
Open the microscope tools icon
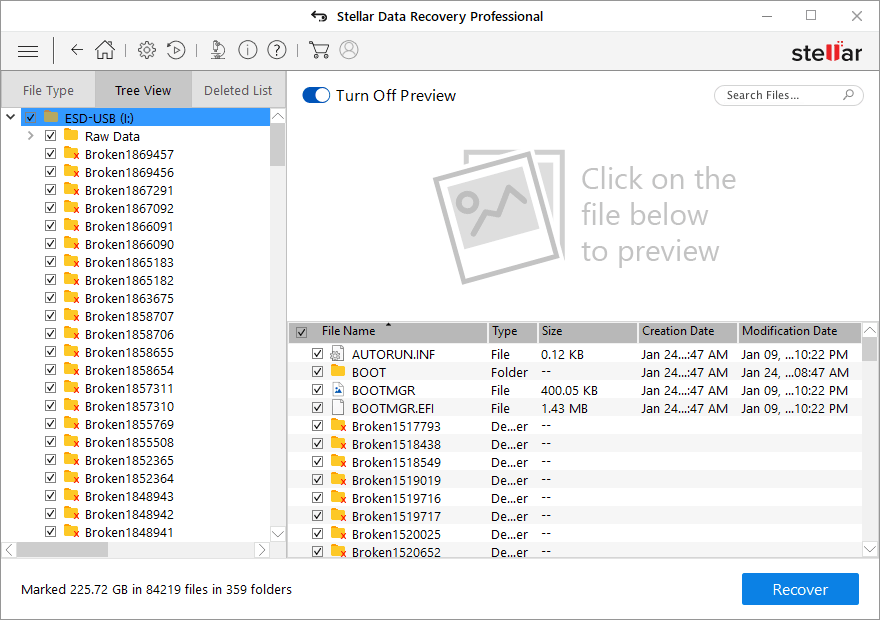[x=218, y=50]
